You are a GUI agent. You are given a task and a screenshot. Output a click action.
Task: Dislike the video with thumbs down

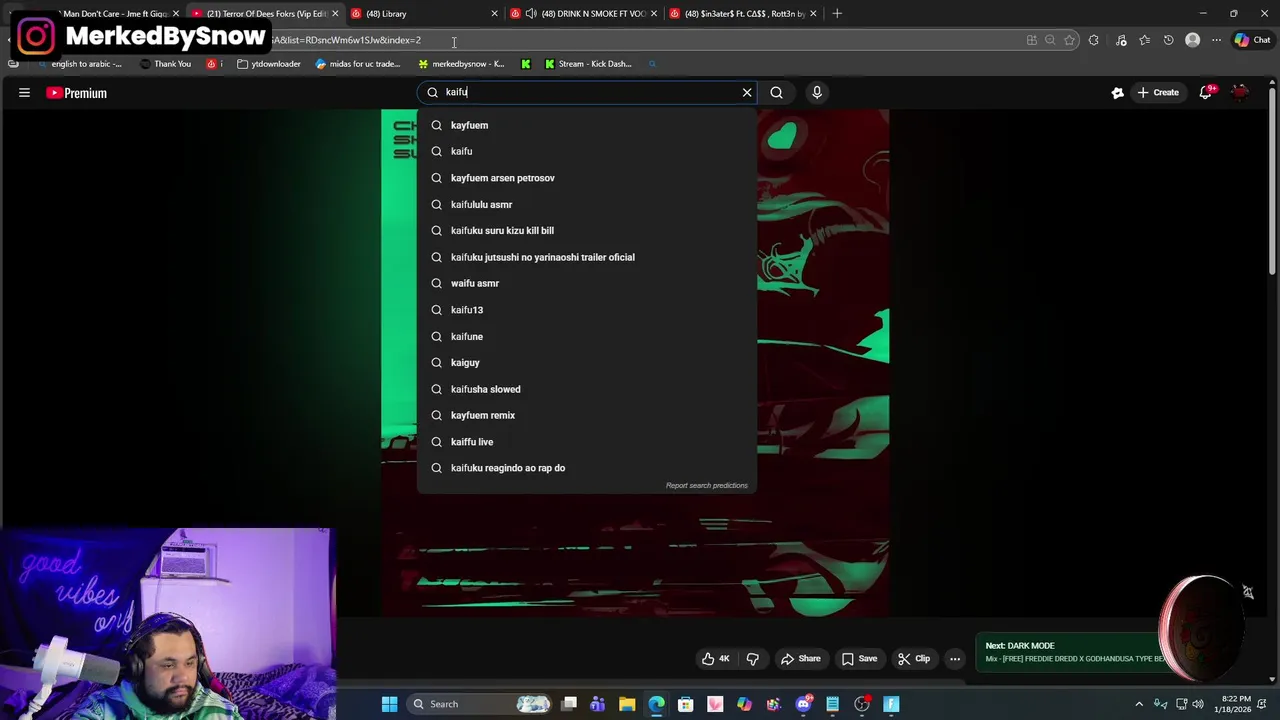pyautogui.click(x=753, y=659)
